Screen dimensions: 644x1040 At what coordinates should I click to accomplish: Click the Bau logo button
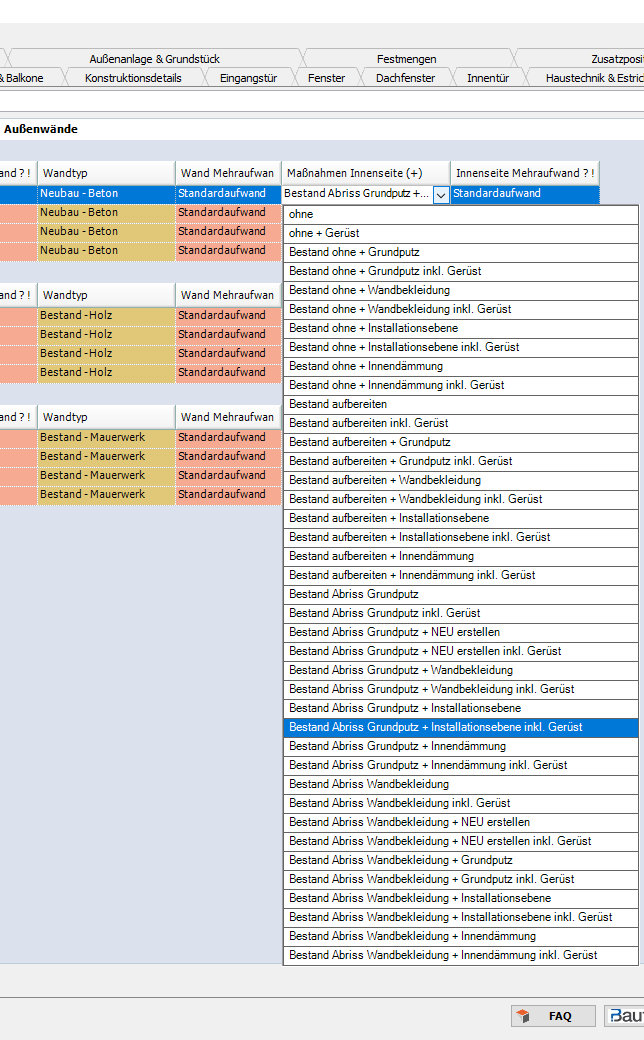click(625, 1016)
